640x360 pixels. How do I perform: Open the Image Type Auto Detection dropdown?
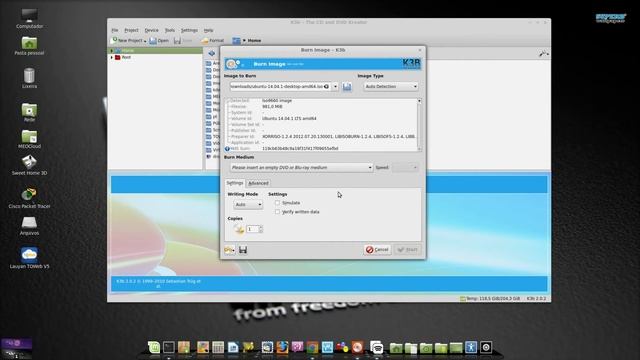[x=391, y=87]
